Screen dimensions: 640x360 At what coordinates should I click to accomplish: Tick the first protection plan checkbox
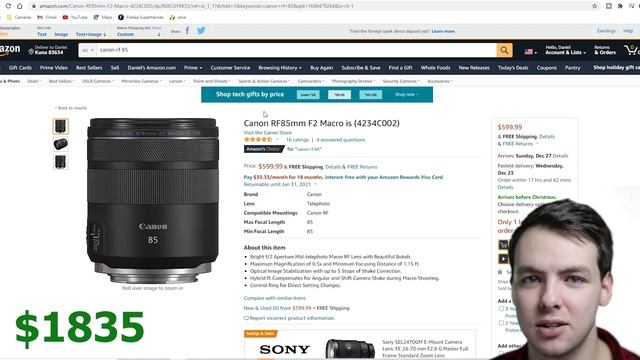point(501,309)
